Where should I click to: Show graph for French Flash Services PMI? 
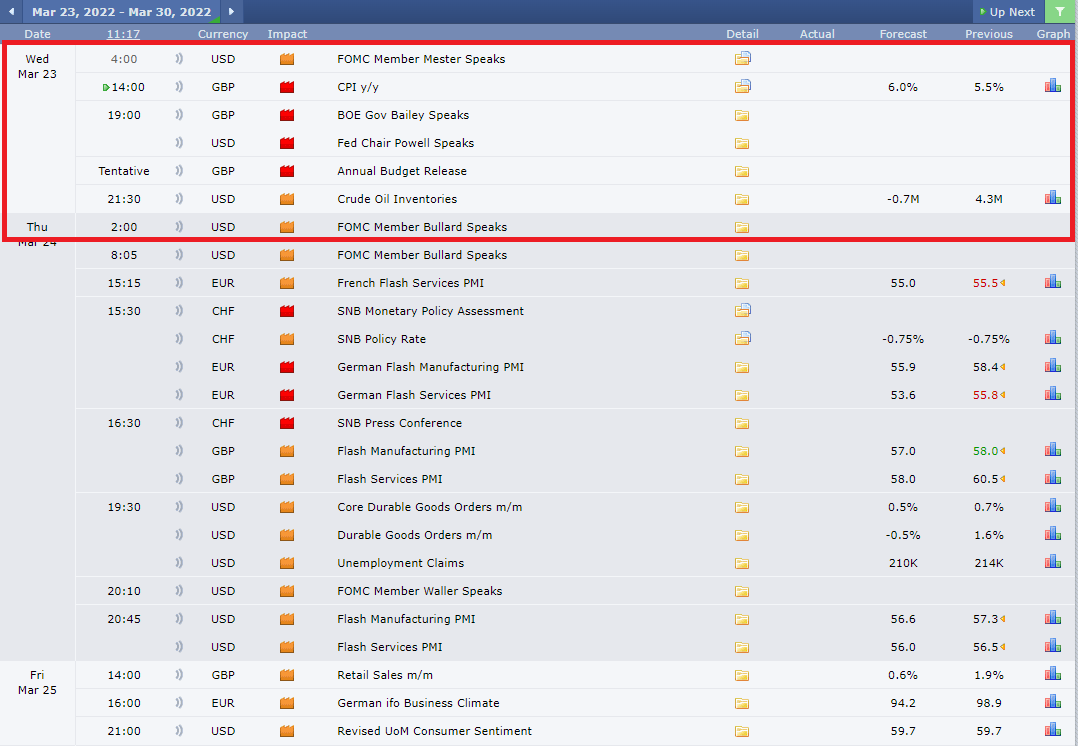click(1053, 282)
